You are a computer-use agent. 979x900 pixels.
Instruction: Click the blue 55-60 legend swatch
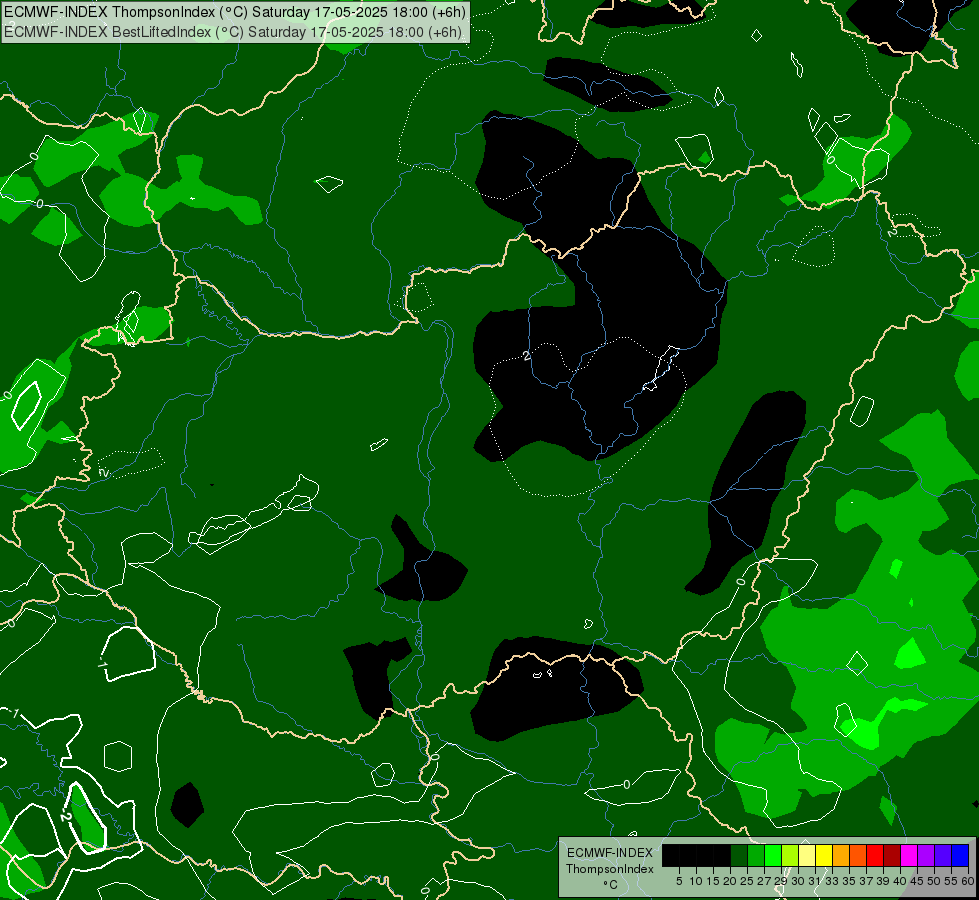click(960, 855)
